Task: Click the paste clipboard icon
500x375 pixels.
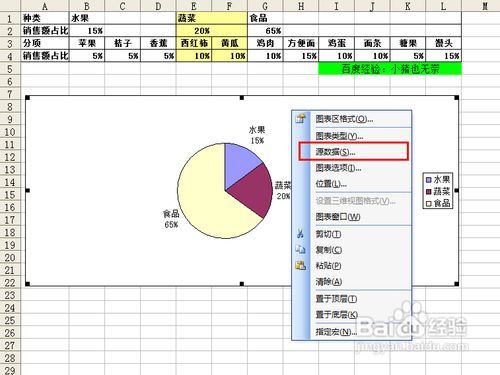Action: tap(300, 265)
